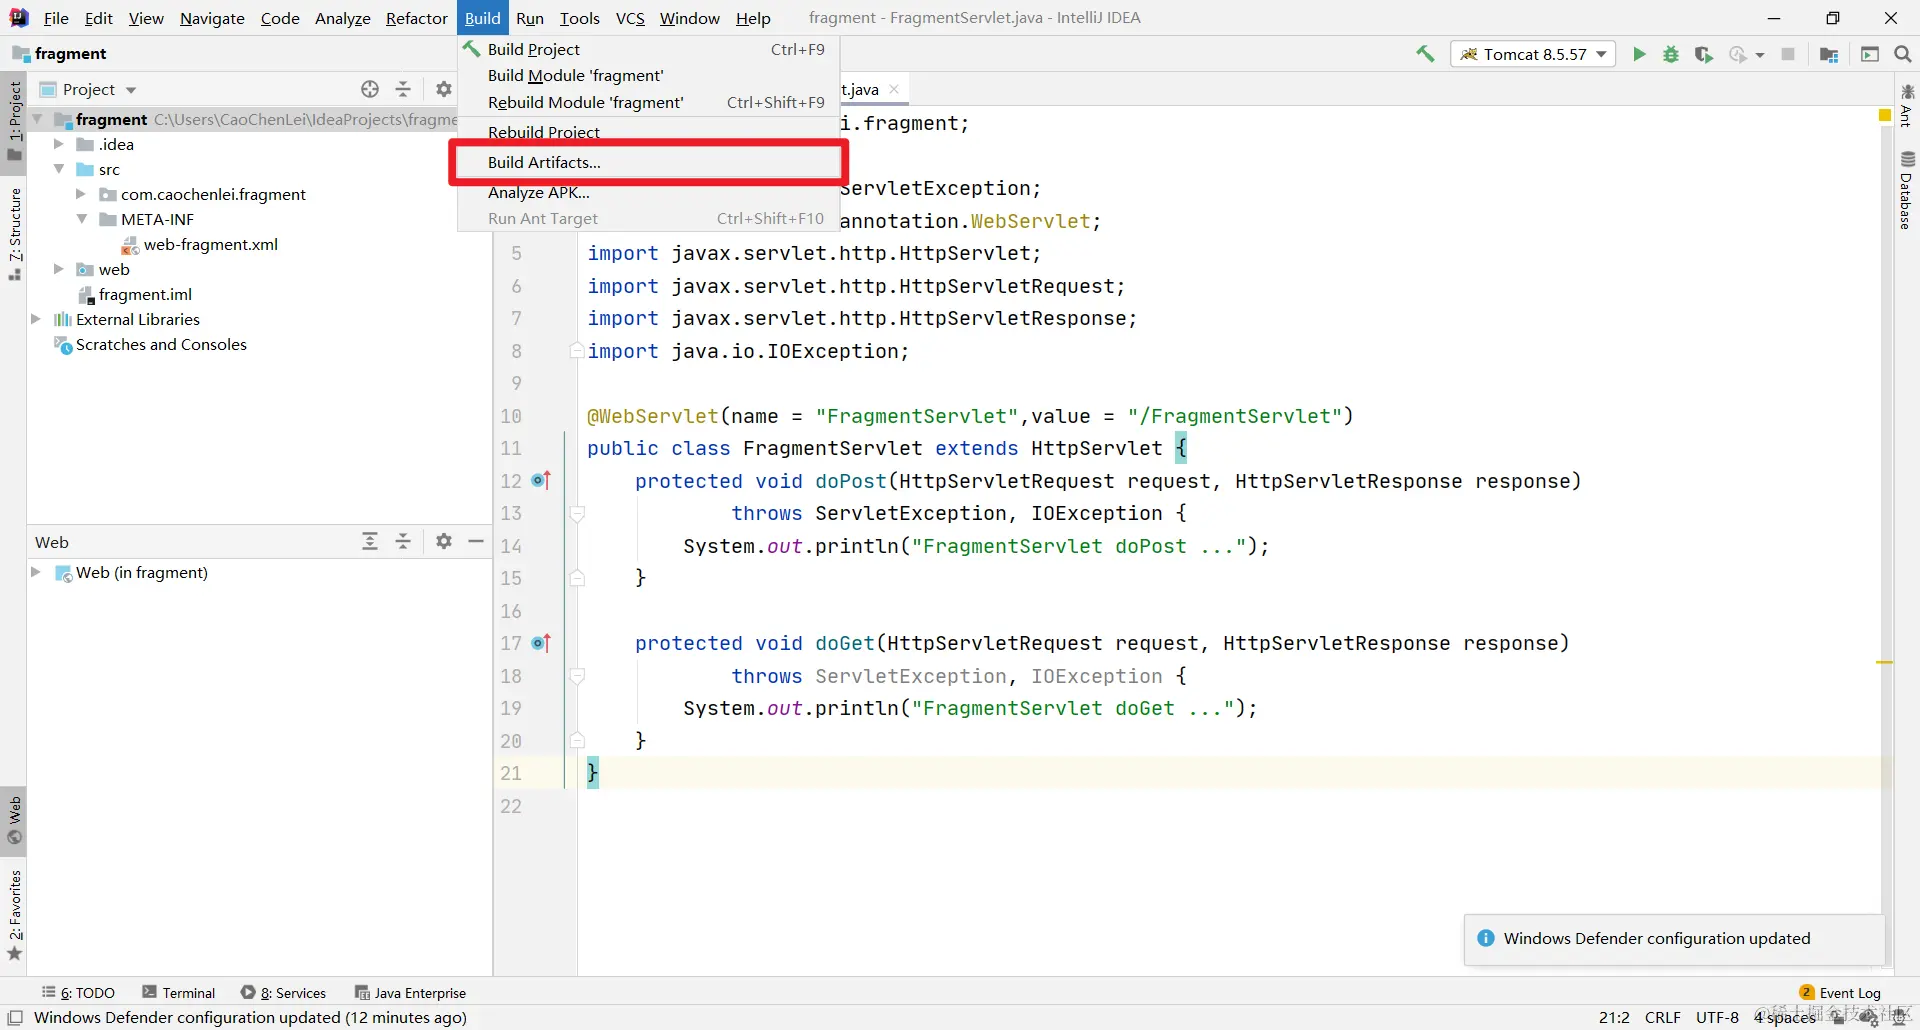Click the web-fragment.xml file icon
The image size is (1920, 1030).
(130, 245)
